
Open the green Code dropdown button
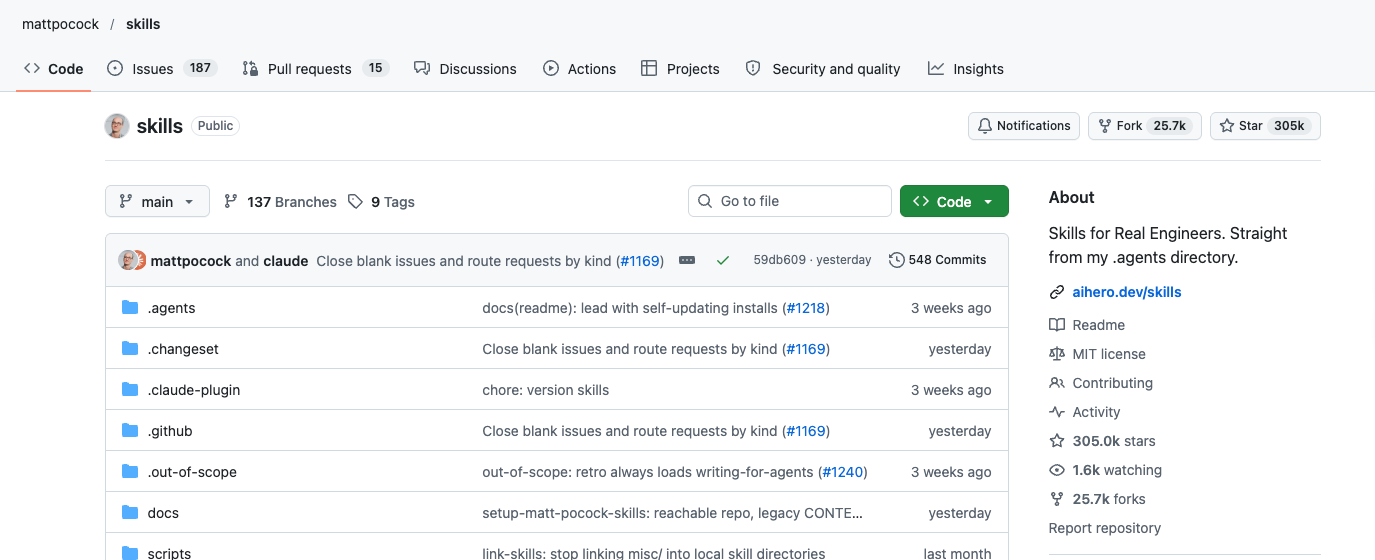pos(954,201)
